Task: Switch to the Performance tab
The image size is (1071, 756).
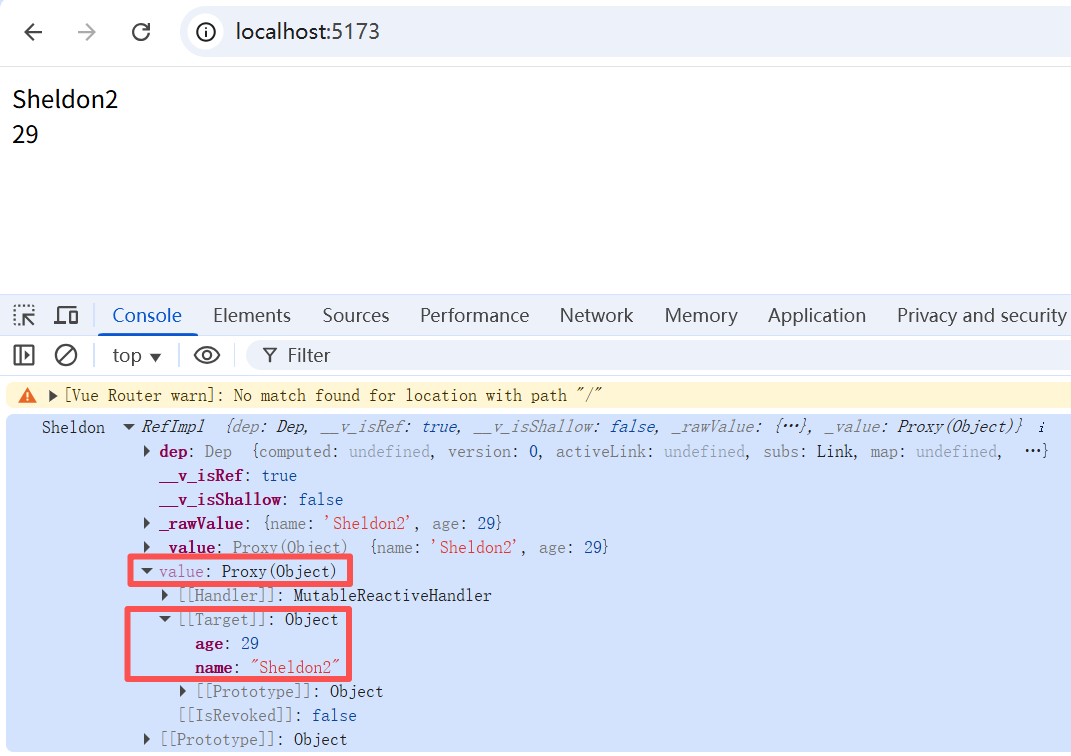Action: [474, 316]
